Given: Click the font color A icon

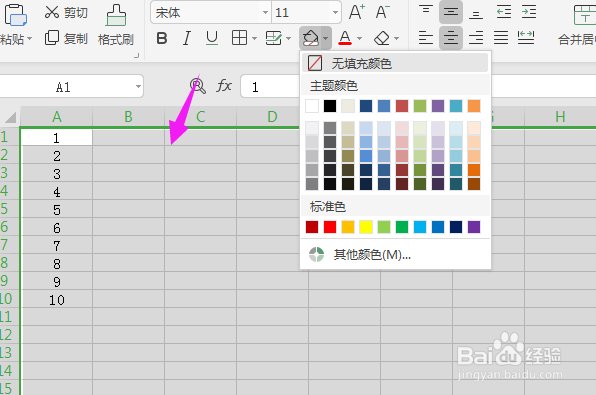Looking at the screenshot, I should coord(345,38).
